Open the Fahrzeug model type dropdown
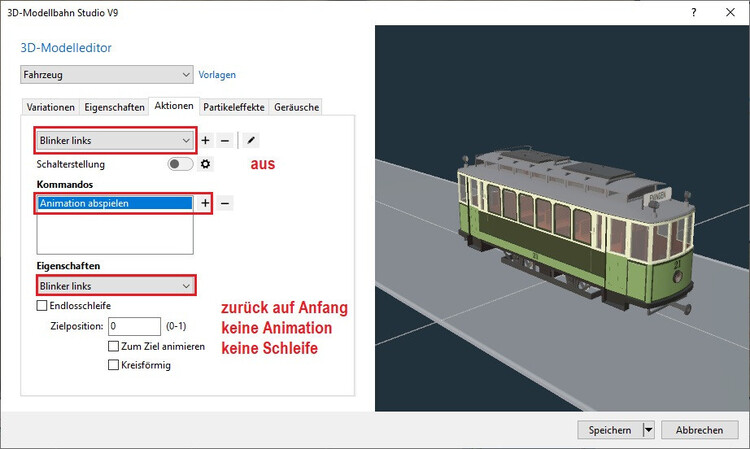Viewport: 750px width, 449px height. (107, 75)
